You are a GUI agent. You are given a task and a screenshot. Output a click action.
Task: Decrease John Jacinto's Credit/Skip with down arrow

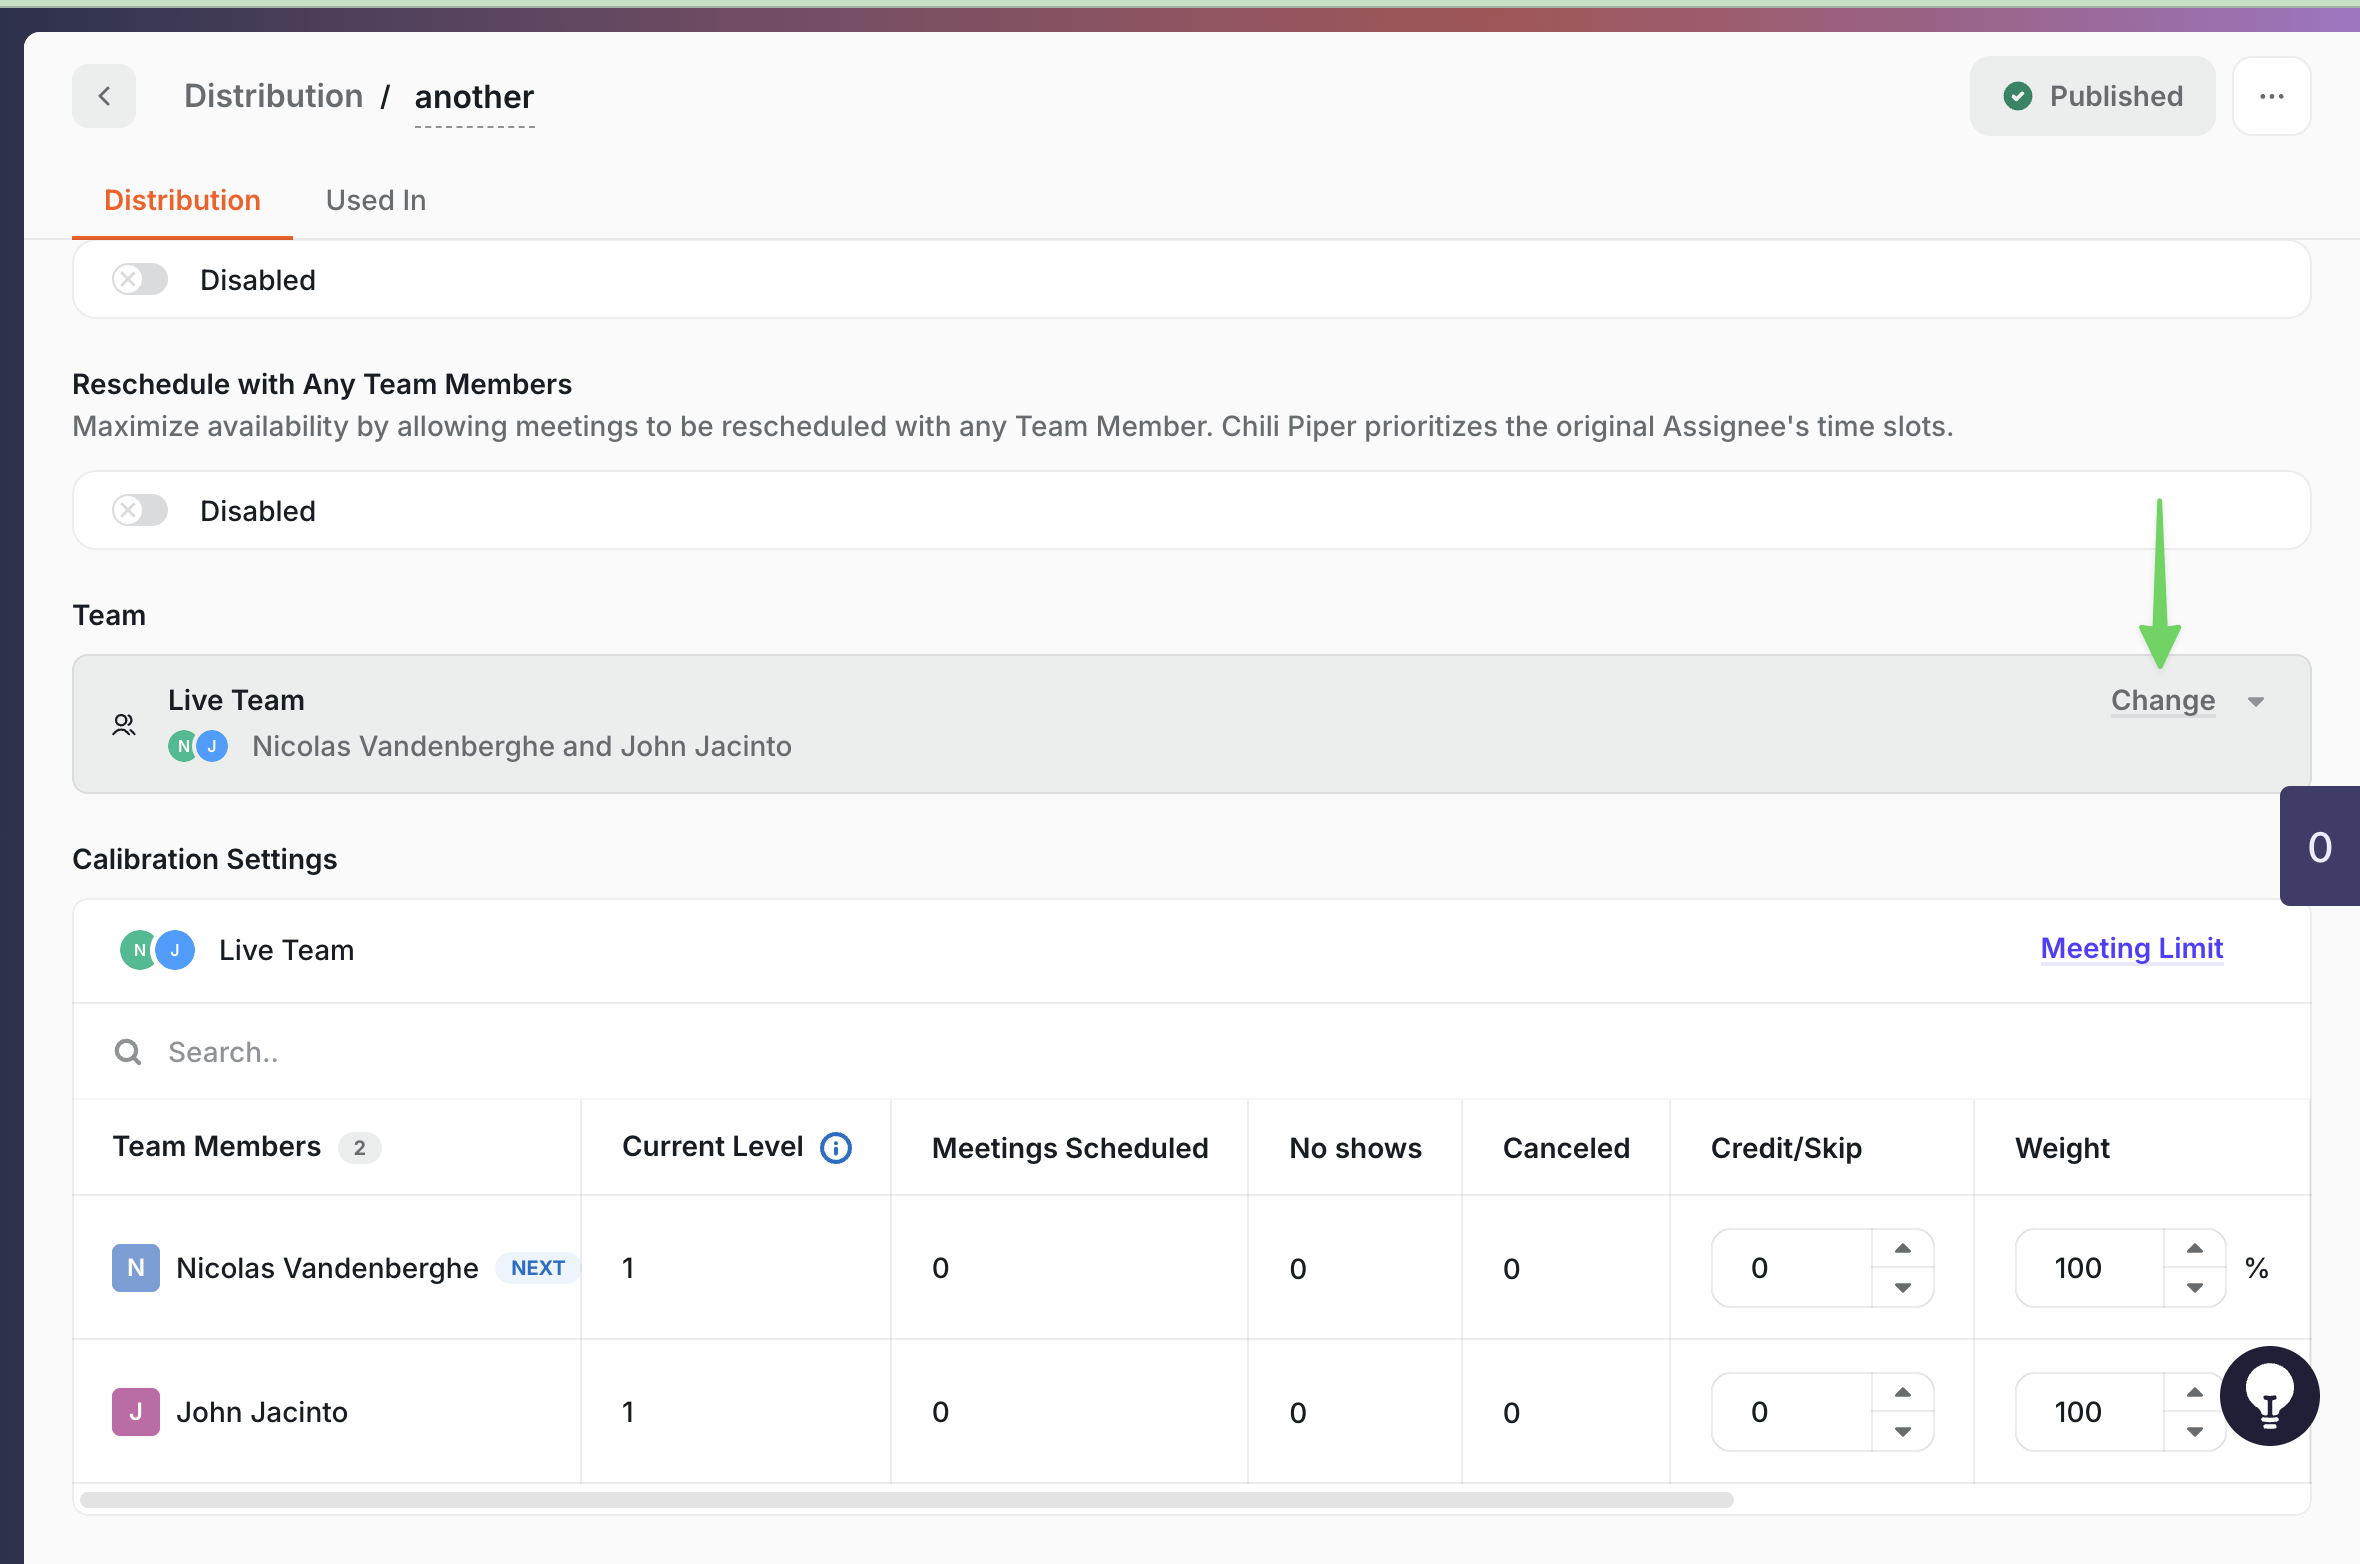(x=1903, y=1432)
